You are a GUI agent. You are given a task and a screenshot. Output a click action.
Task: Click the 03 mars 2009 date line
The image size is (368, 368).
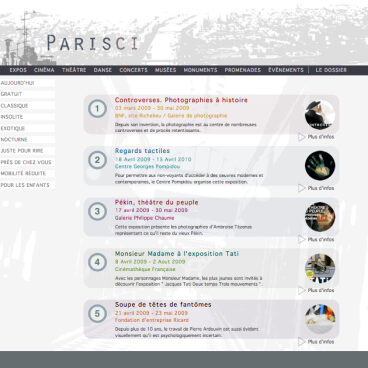(152, 108)
